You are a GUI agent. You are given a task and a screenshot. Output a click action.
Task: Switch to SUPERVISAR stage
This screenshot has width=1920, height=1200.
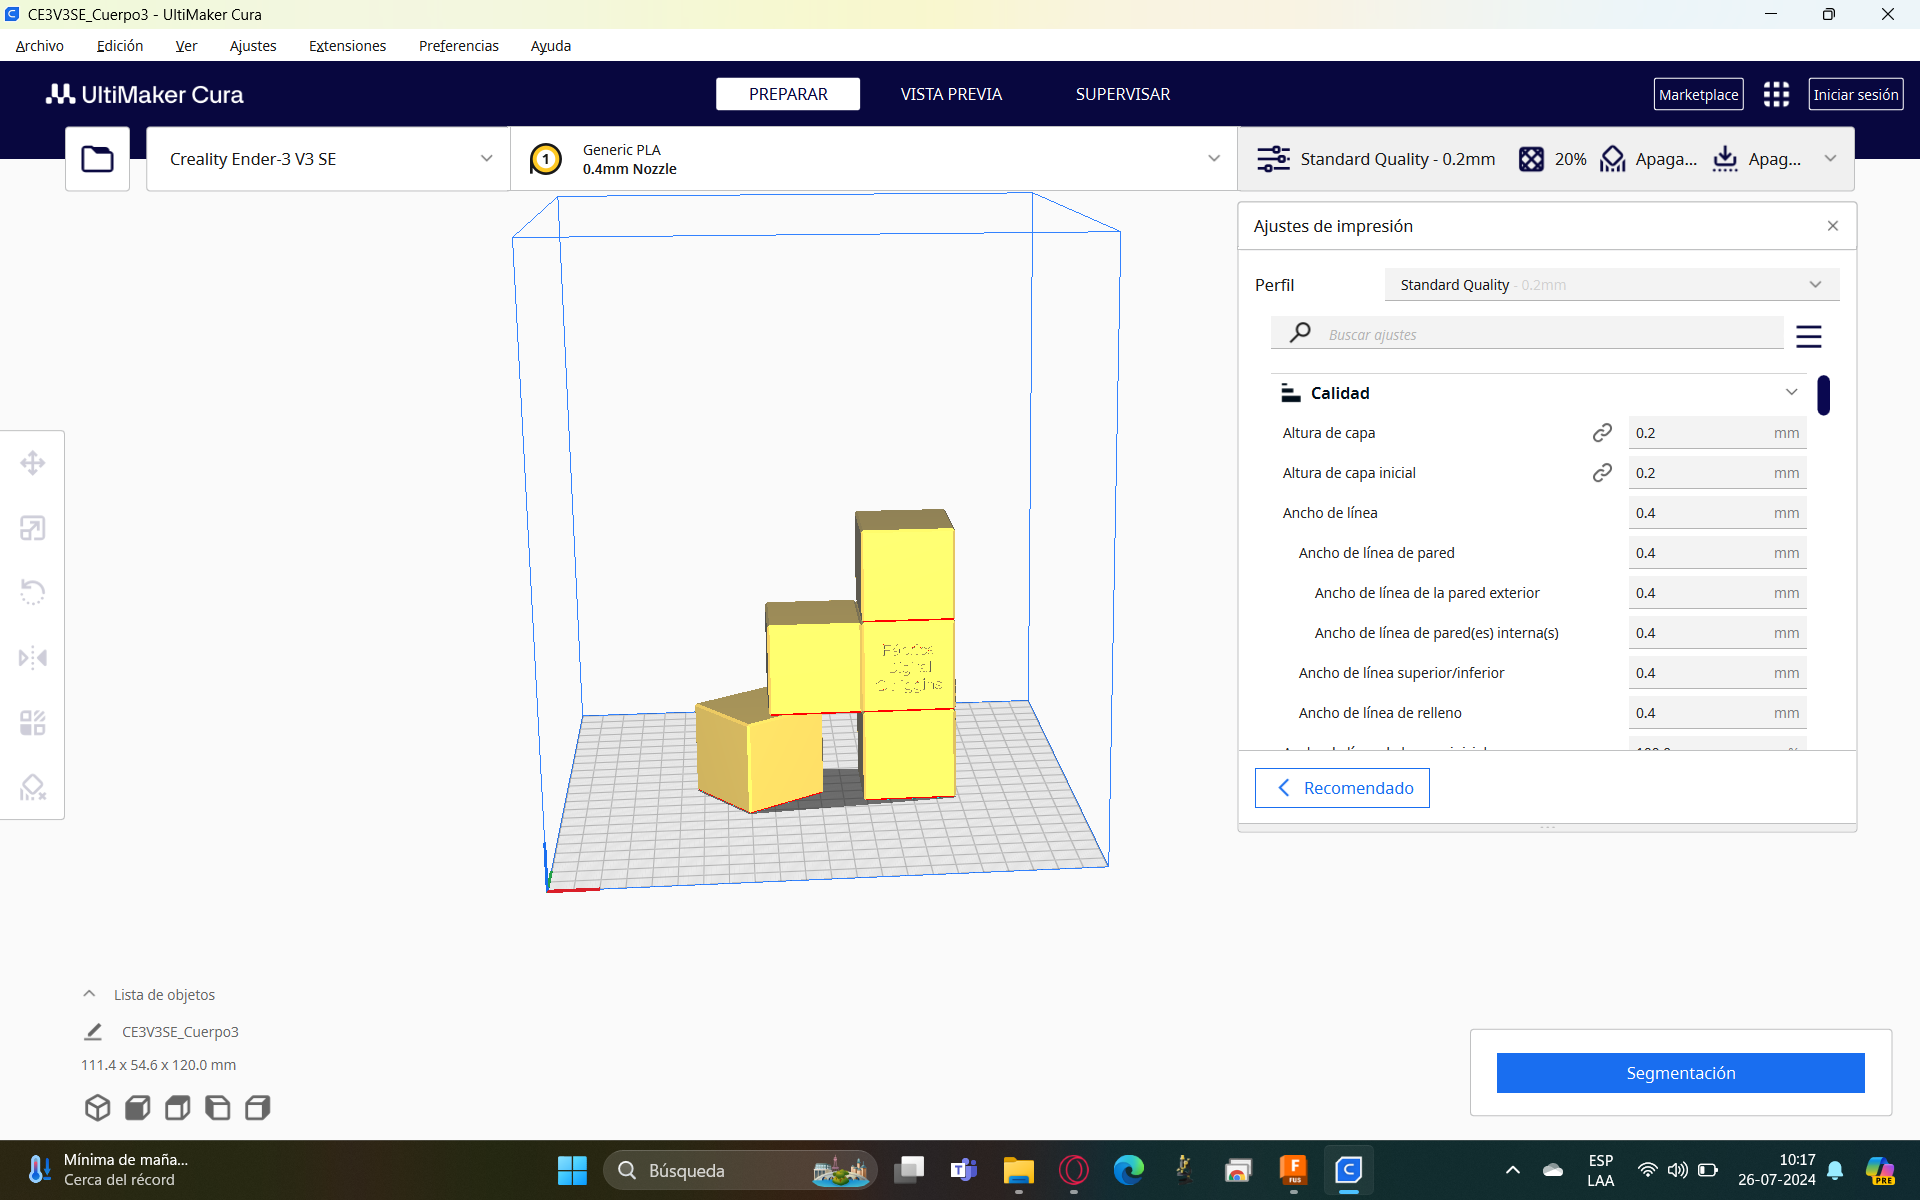[1123, 94]
